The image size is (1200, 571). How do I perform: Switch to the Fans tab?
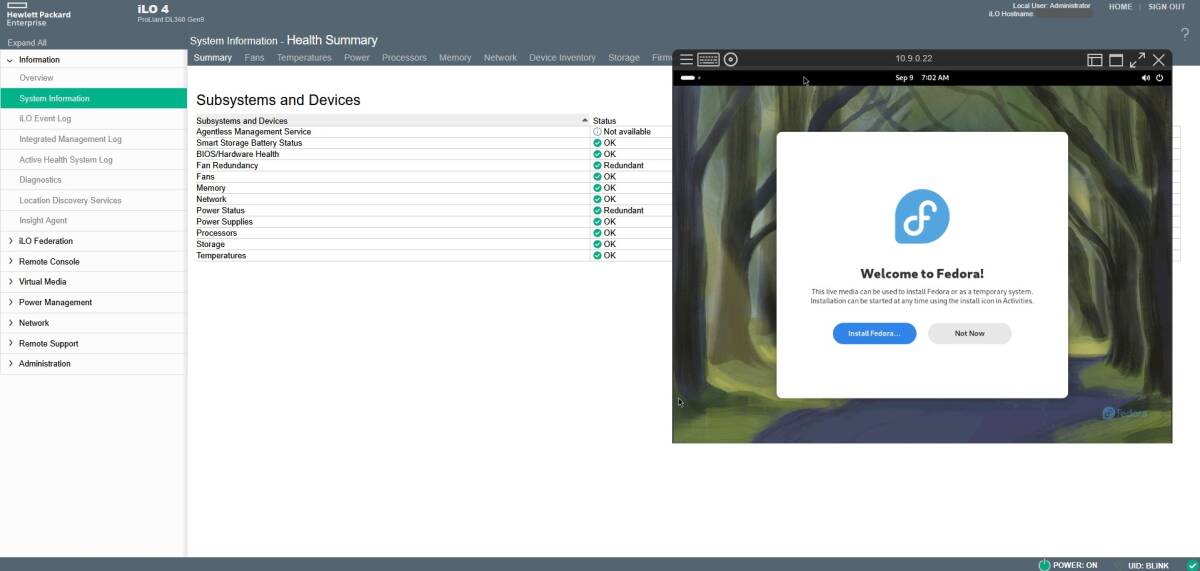coord(254,58)
